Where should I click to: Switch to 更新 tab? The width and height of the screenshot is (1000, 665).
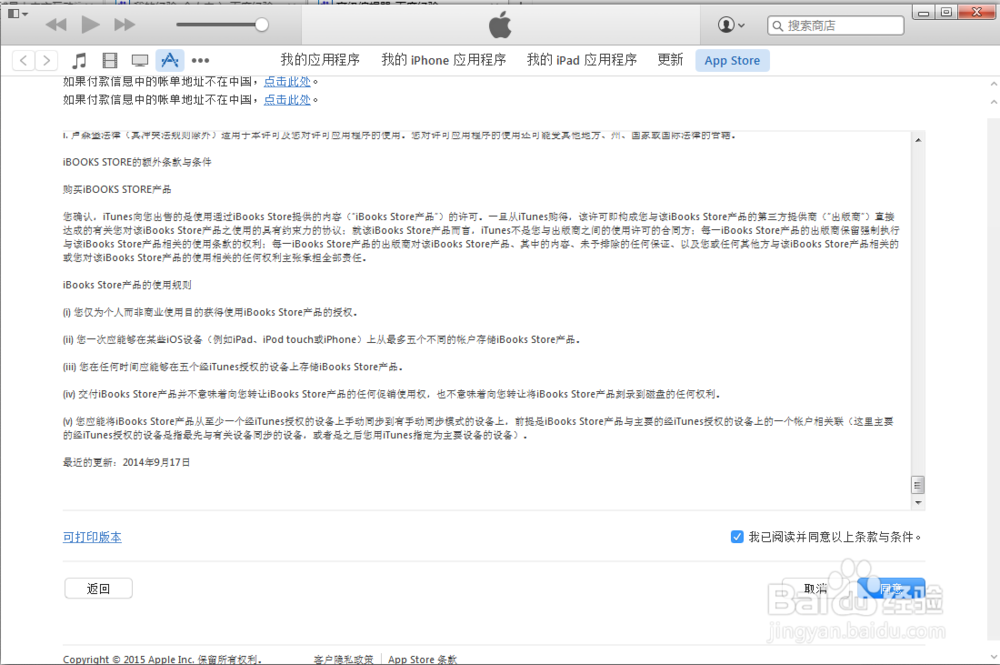coord(670,60)
